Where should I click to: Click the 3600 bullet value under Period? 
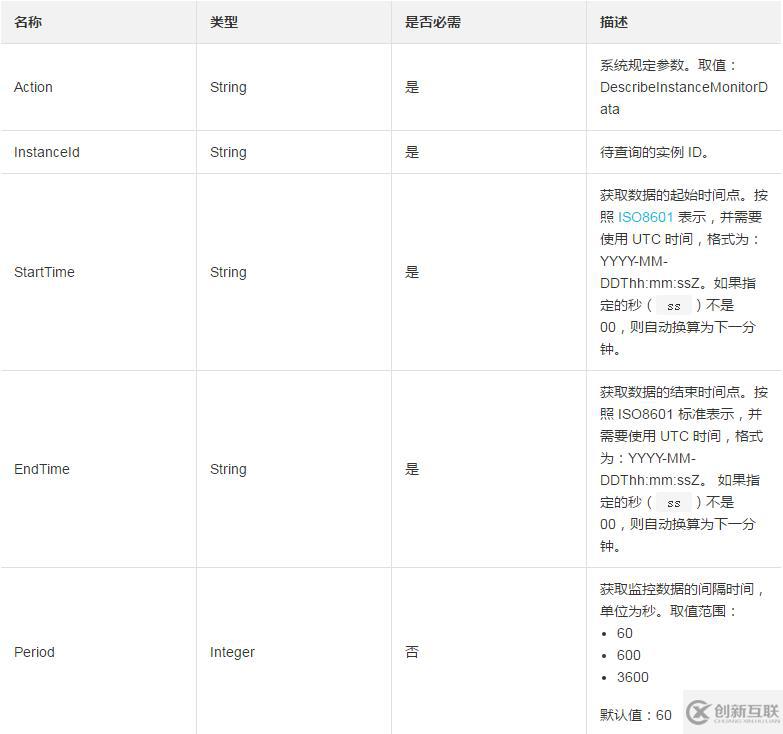click(633, 677)
